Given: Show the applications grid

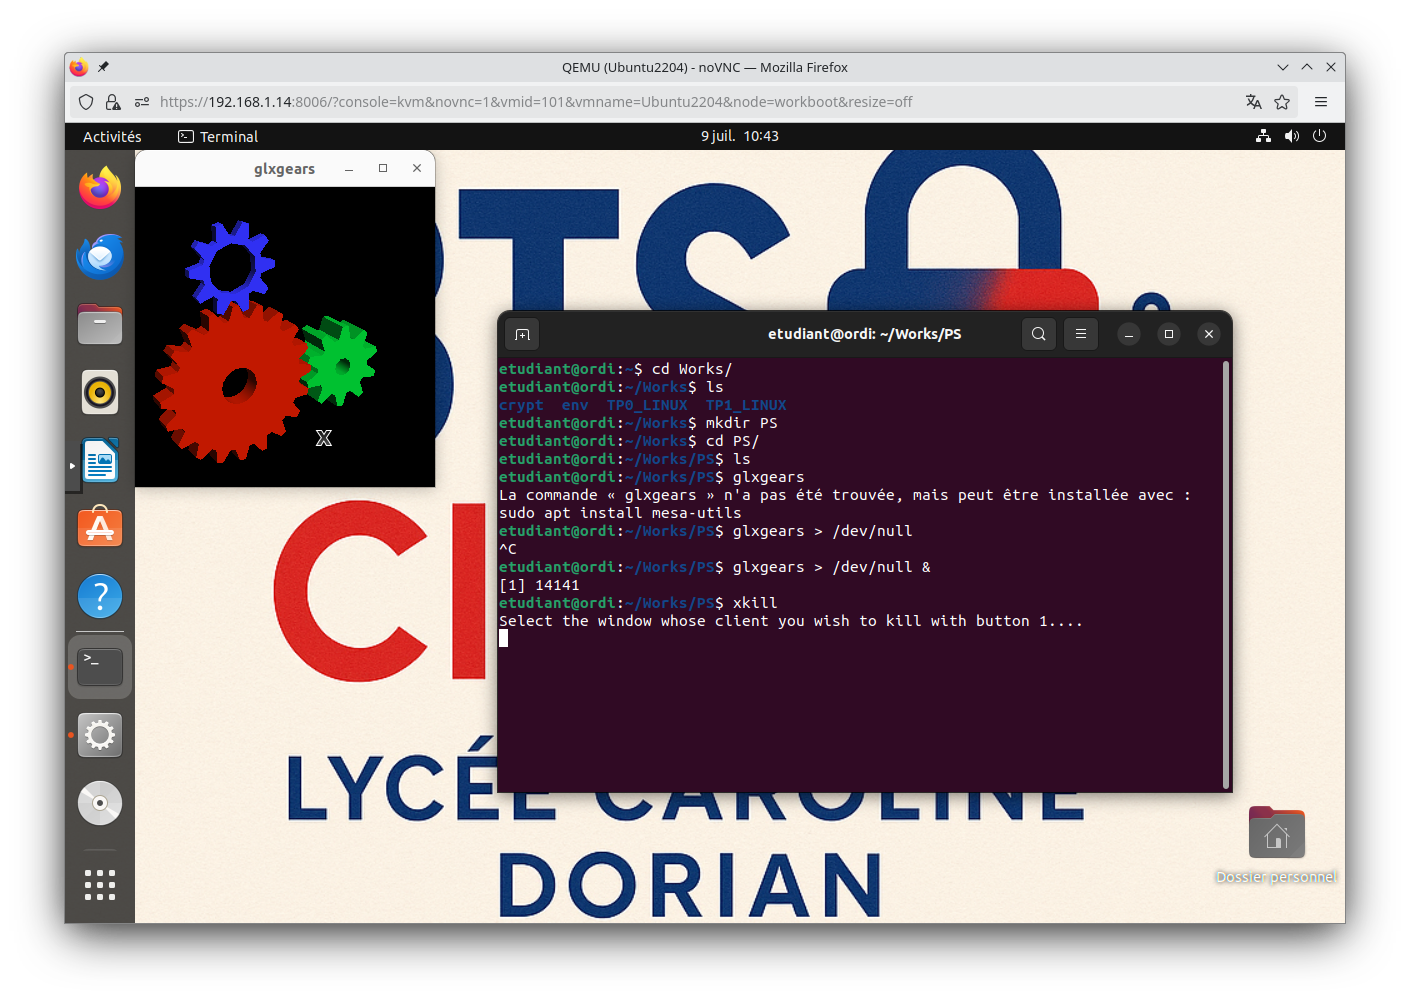Looking at the screenshot, I should point(100,885).
